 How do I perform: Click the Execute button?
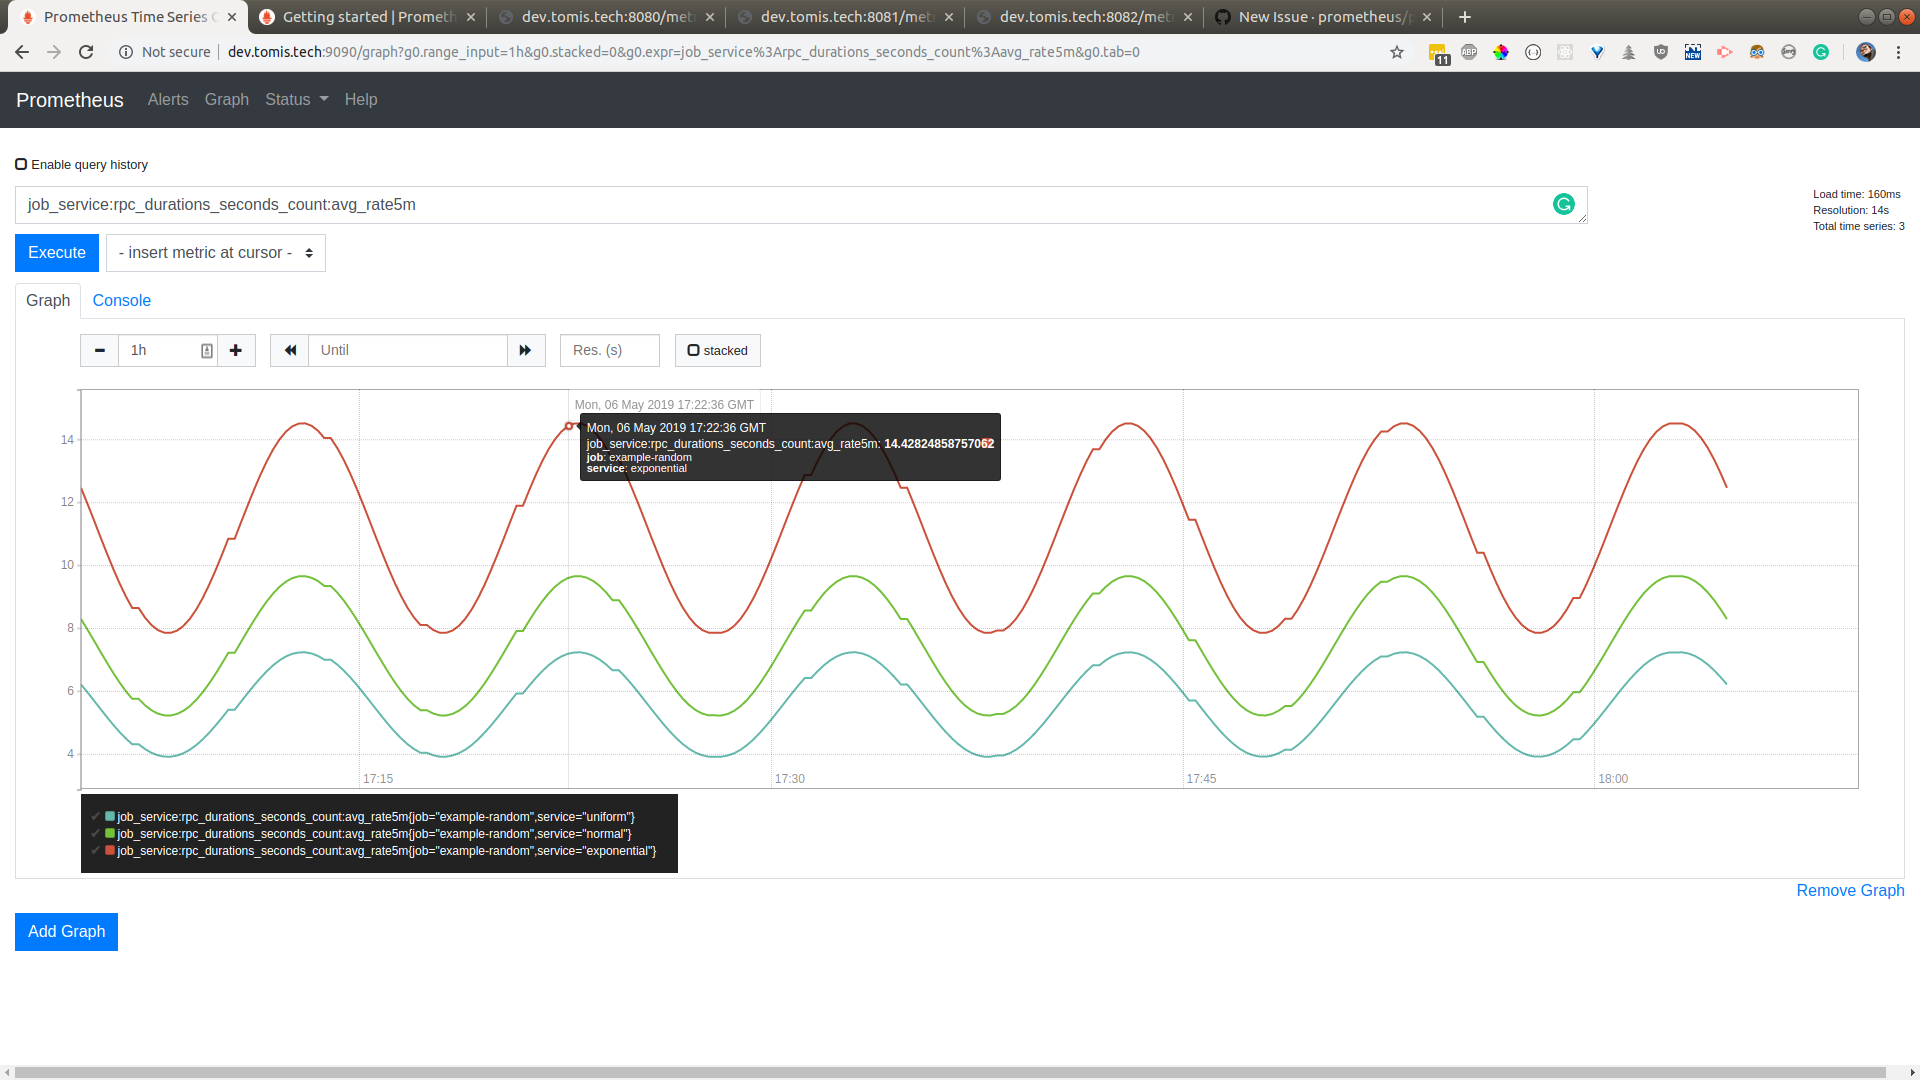57,253
